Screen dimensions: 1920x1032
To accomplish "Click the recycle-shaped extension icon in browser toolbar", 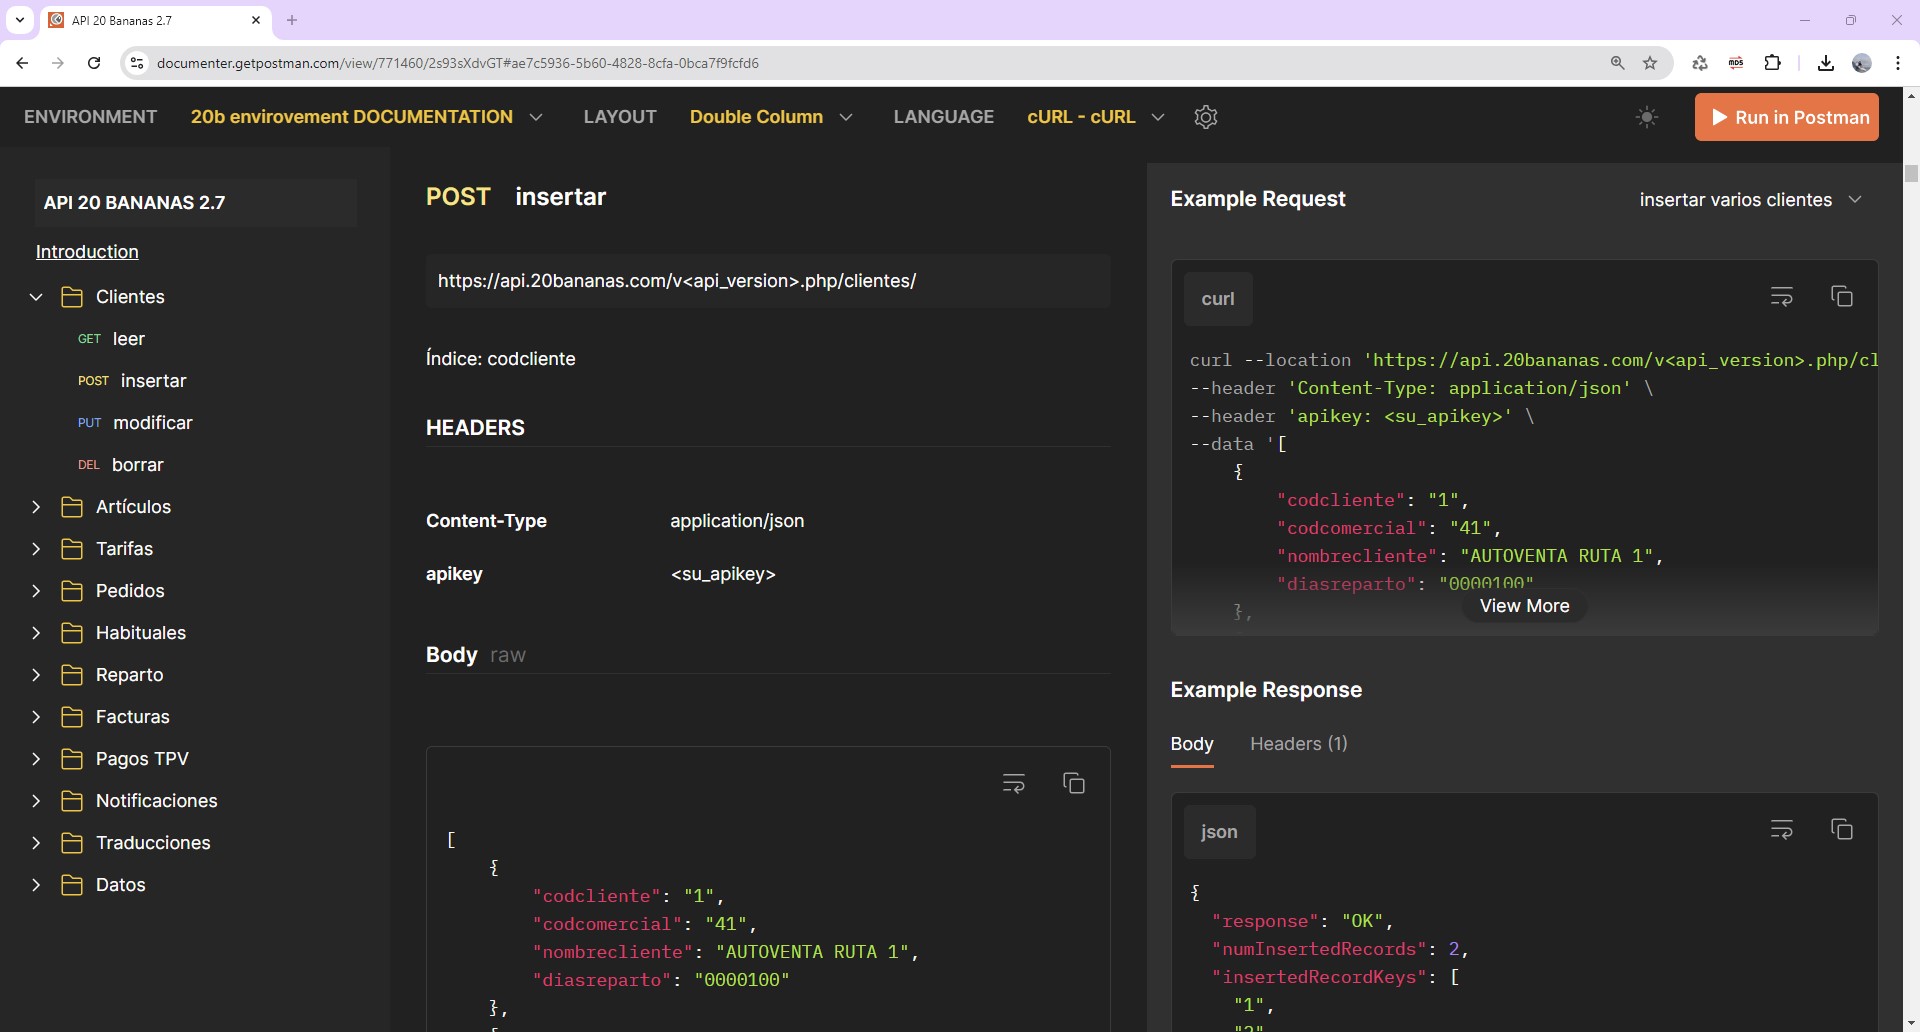I will pyautogui.click(x=1699, y=63).
